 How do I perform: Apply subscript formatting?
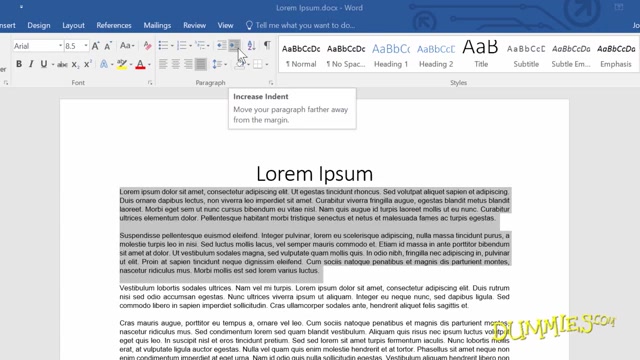75,64
